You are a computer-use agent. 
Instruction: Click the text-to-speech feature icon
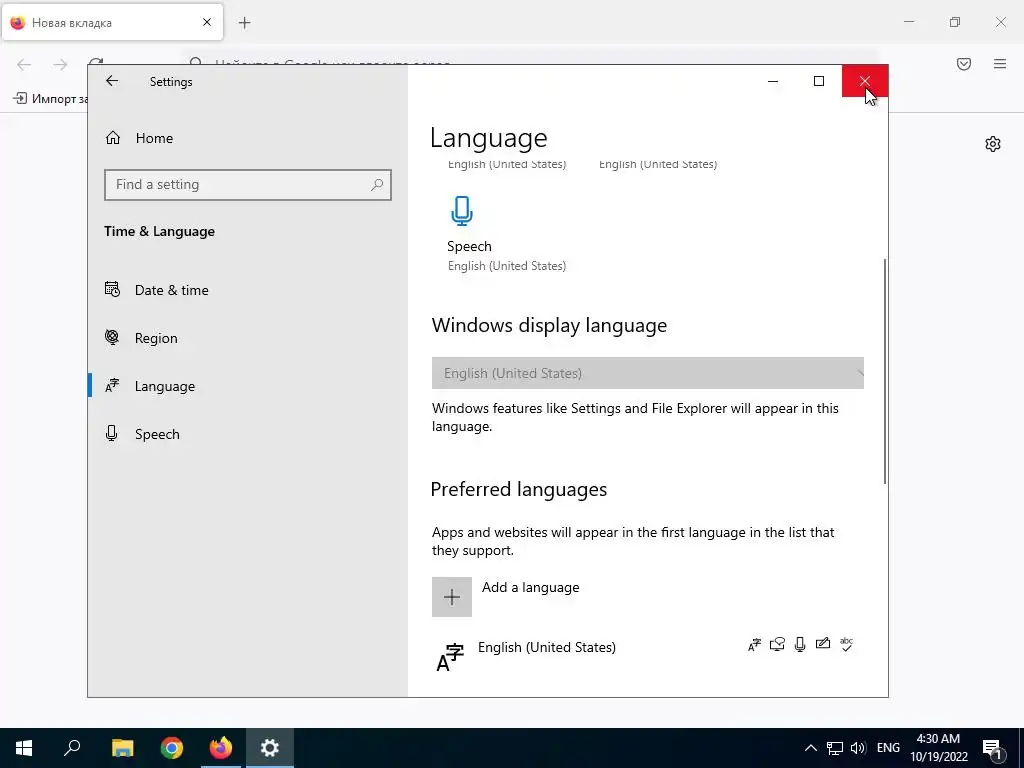click(777, 645)
